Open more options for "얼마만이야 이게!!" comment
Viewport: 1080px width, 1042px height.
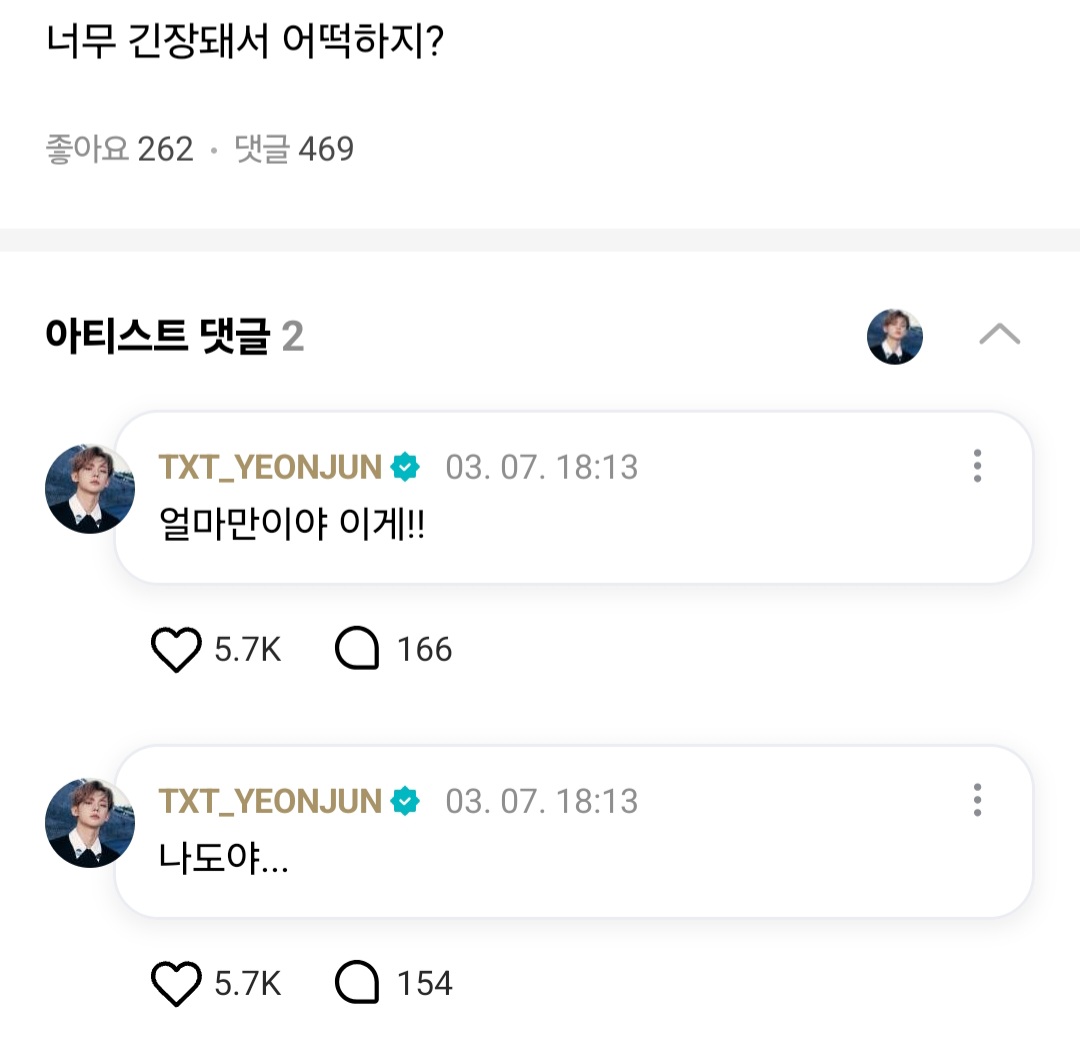(x=977, y=466)
